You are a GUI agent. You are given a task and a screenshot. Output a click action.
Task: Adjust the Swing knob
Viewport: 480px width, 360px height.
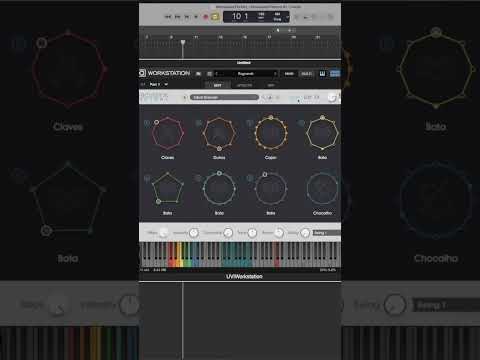point(305,233)
